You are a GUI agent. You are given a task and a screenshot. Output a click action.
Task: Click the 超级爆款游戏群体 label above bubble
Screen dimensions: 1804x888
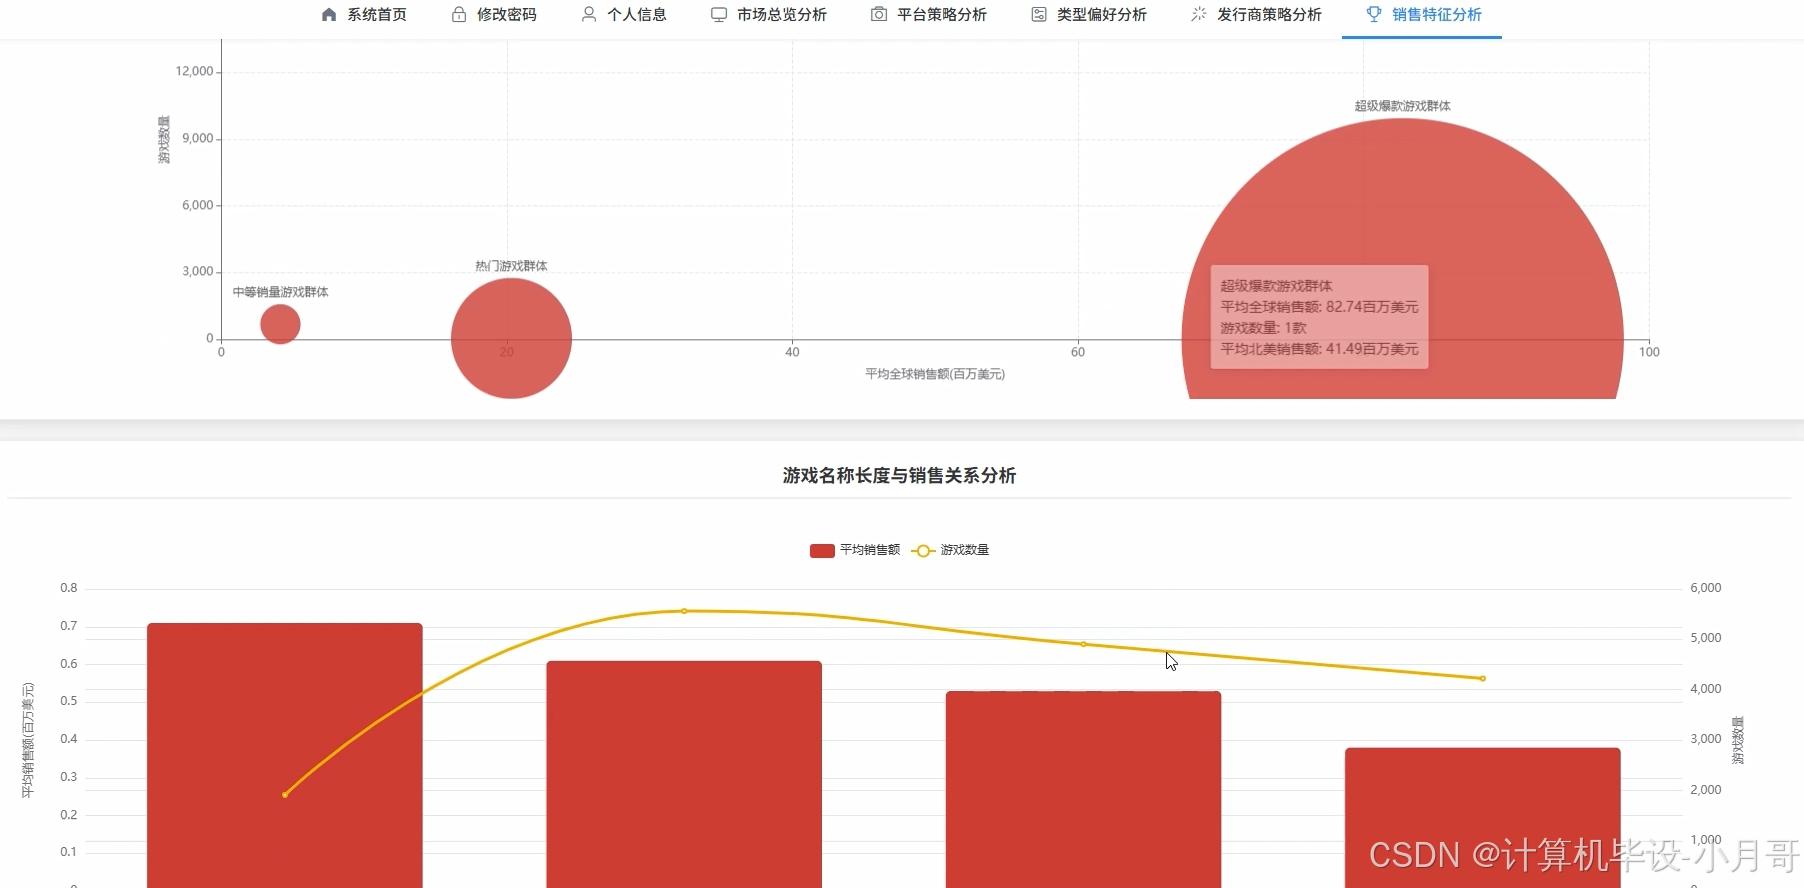[x=1402, y=106]
